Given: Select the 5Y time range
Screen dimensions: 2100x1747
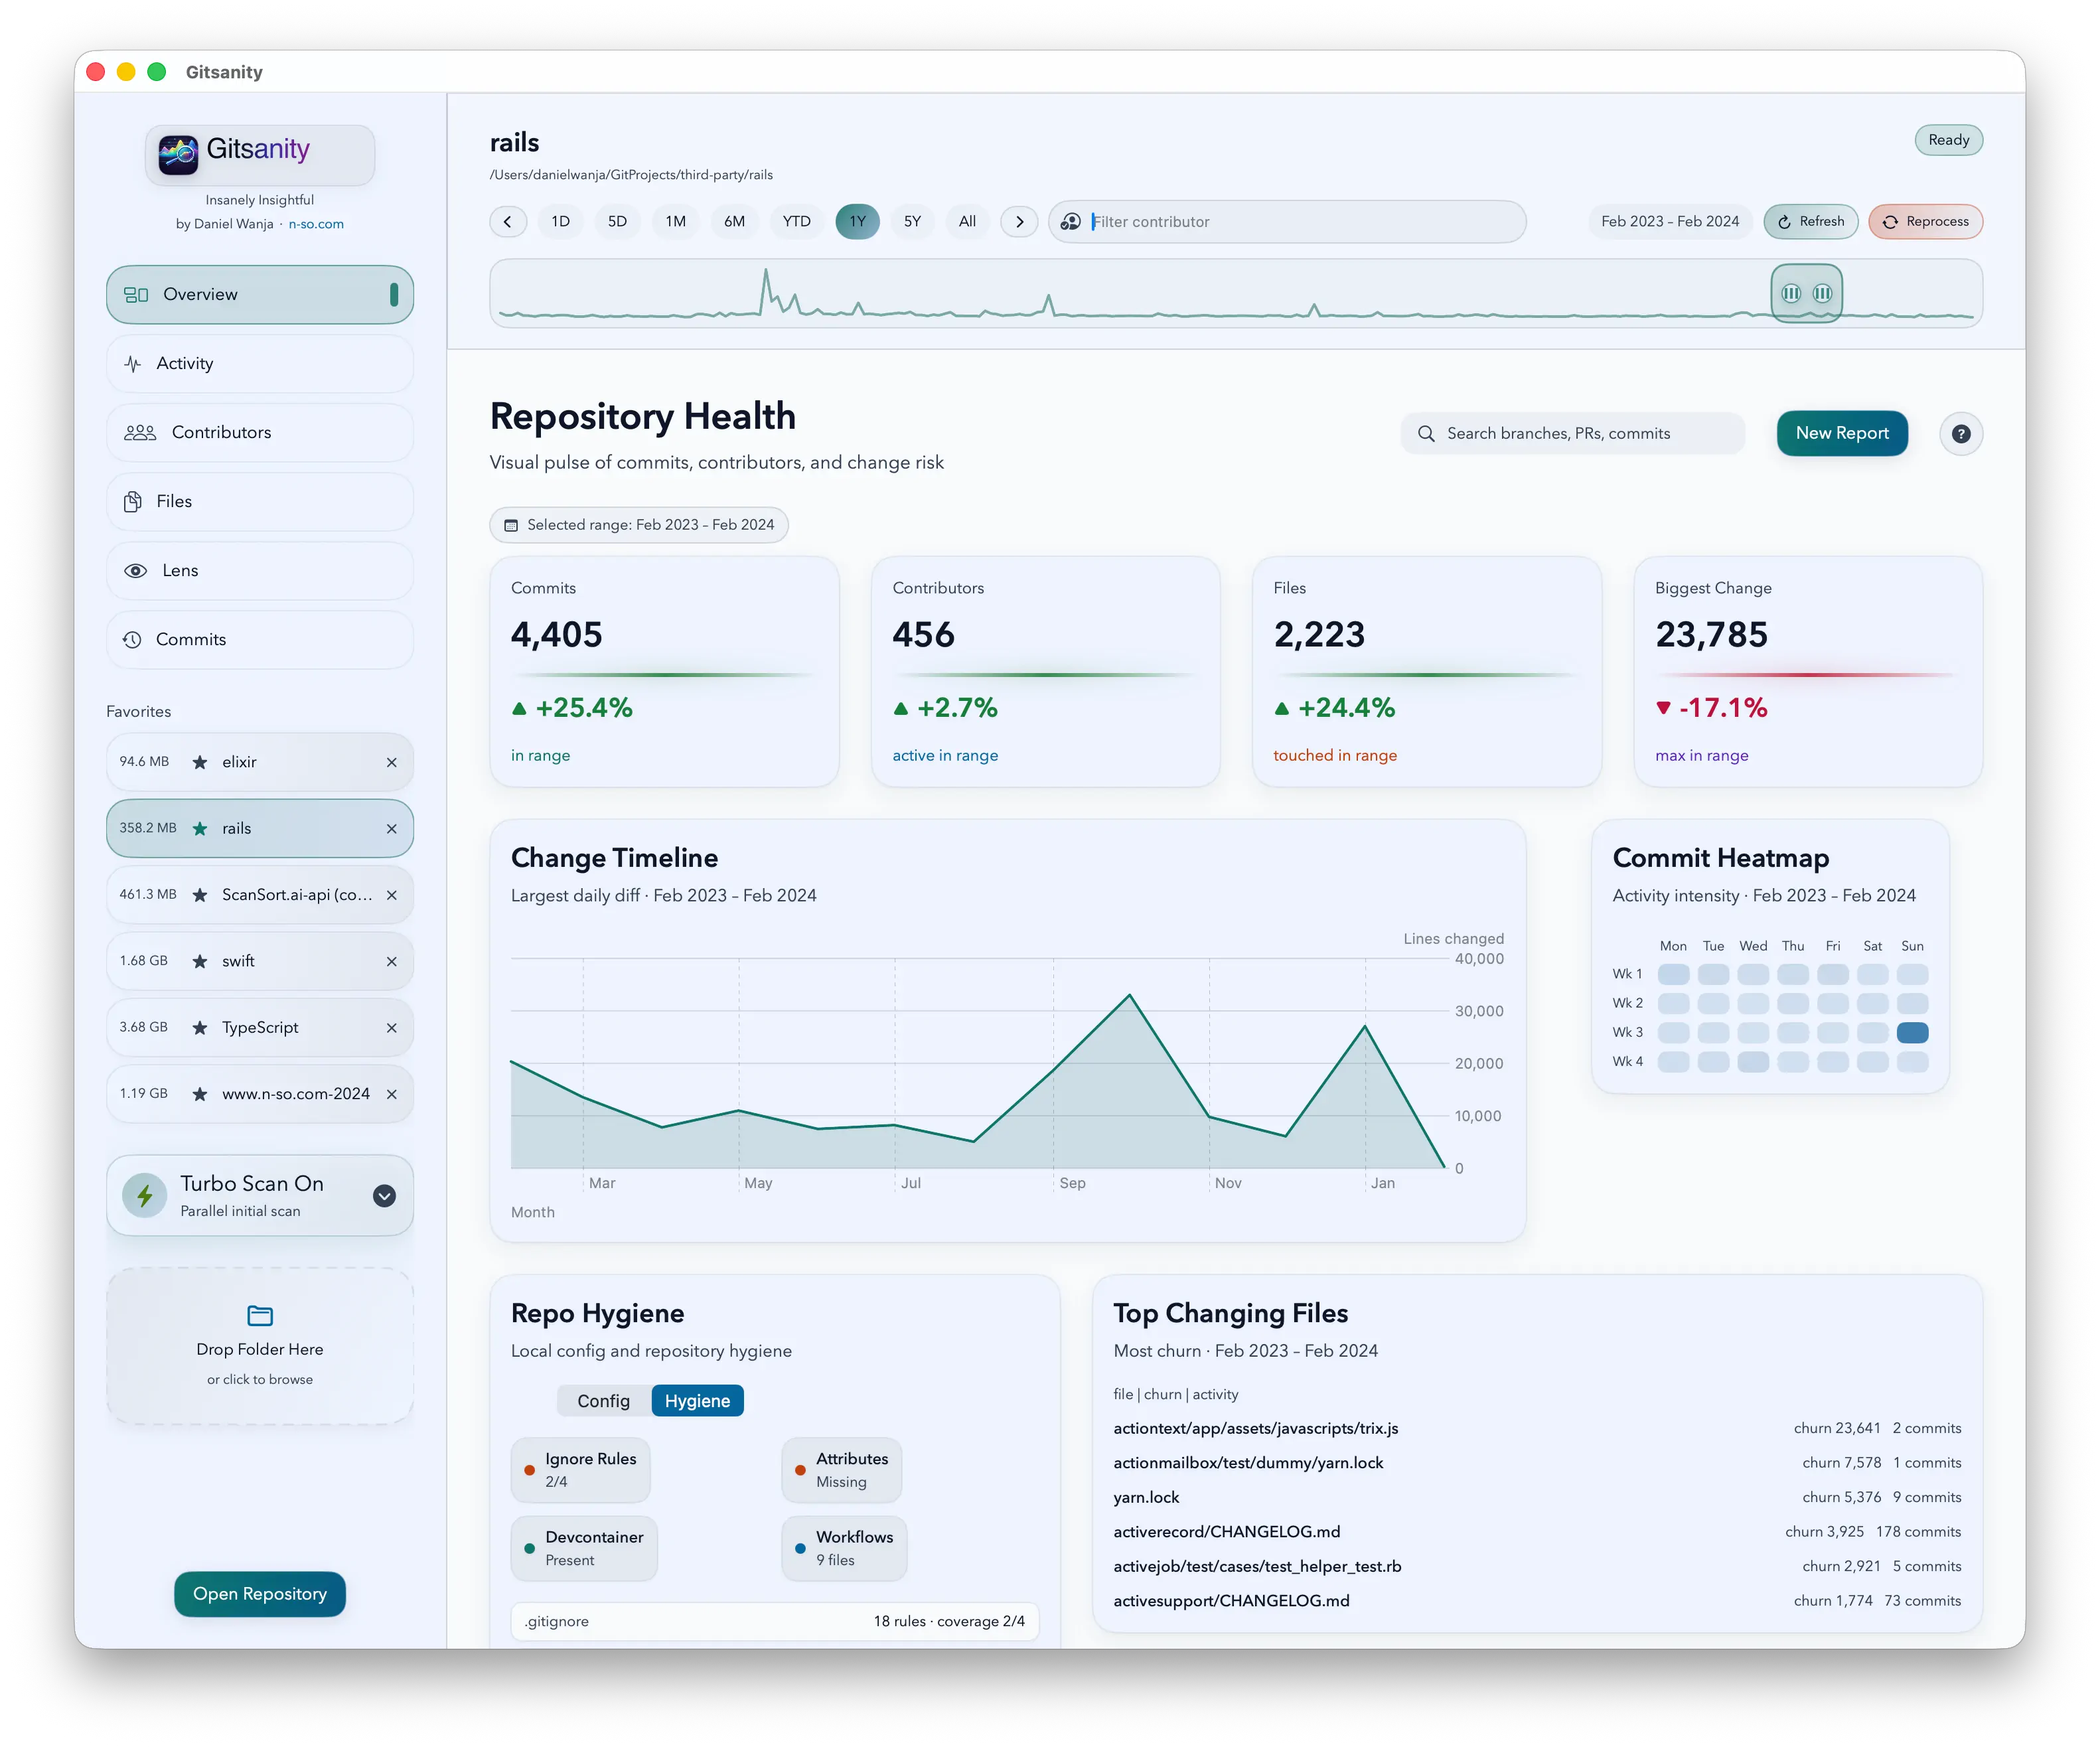Looking at the screenshot, I should [913, 222].
